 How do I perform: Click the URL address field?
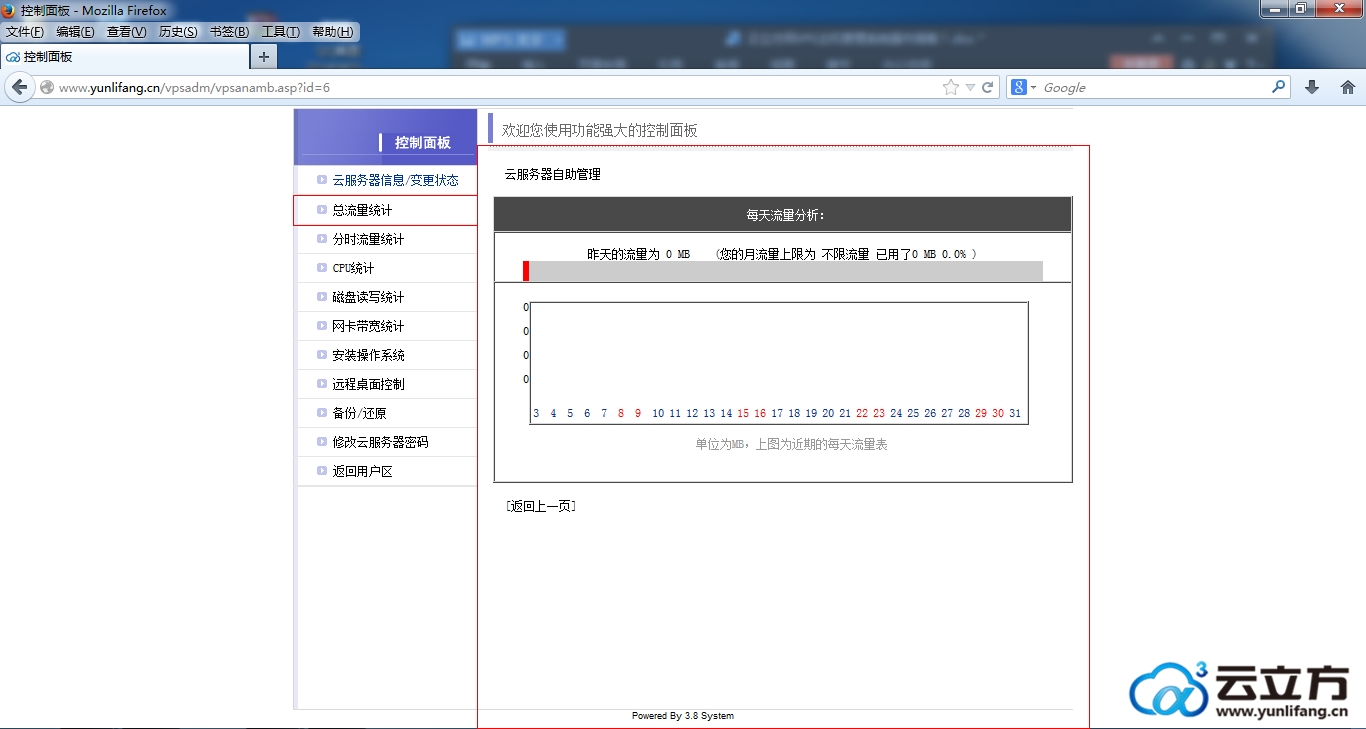click(x=498, y=87)
